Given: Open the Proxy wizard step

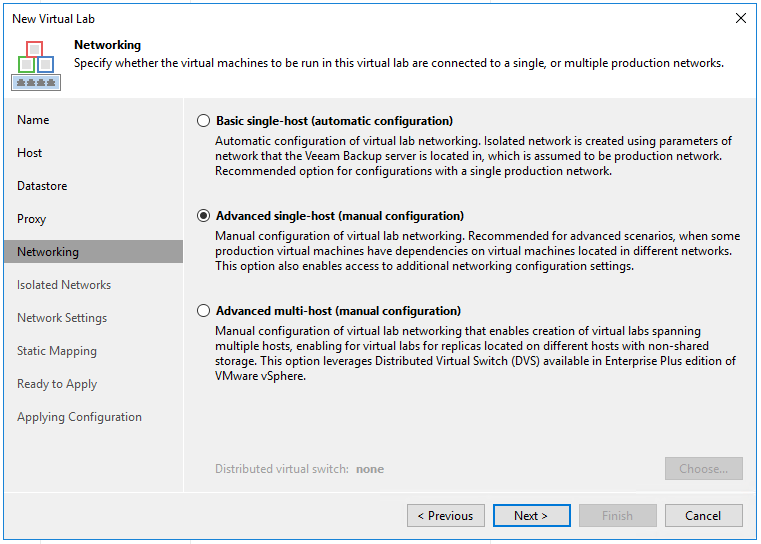Looking at the screenshot, I should pos(32,219).
